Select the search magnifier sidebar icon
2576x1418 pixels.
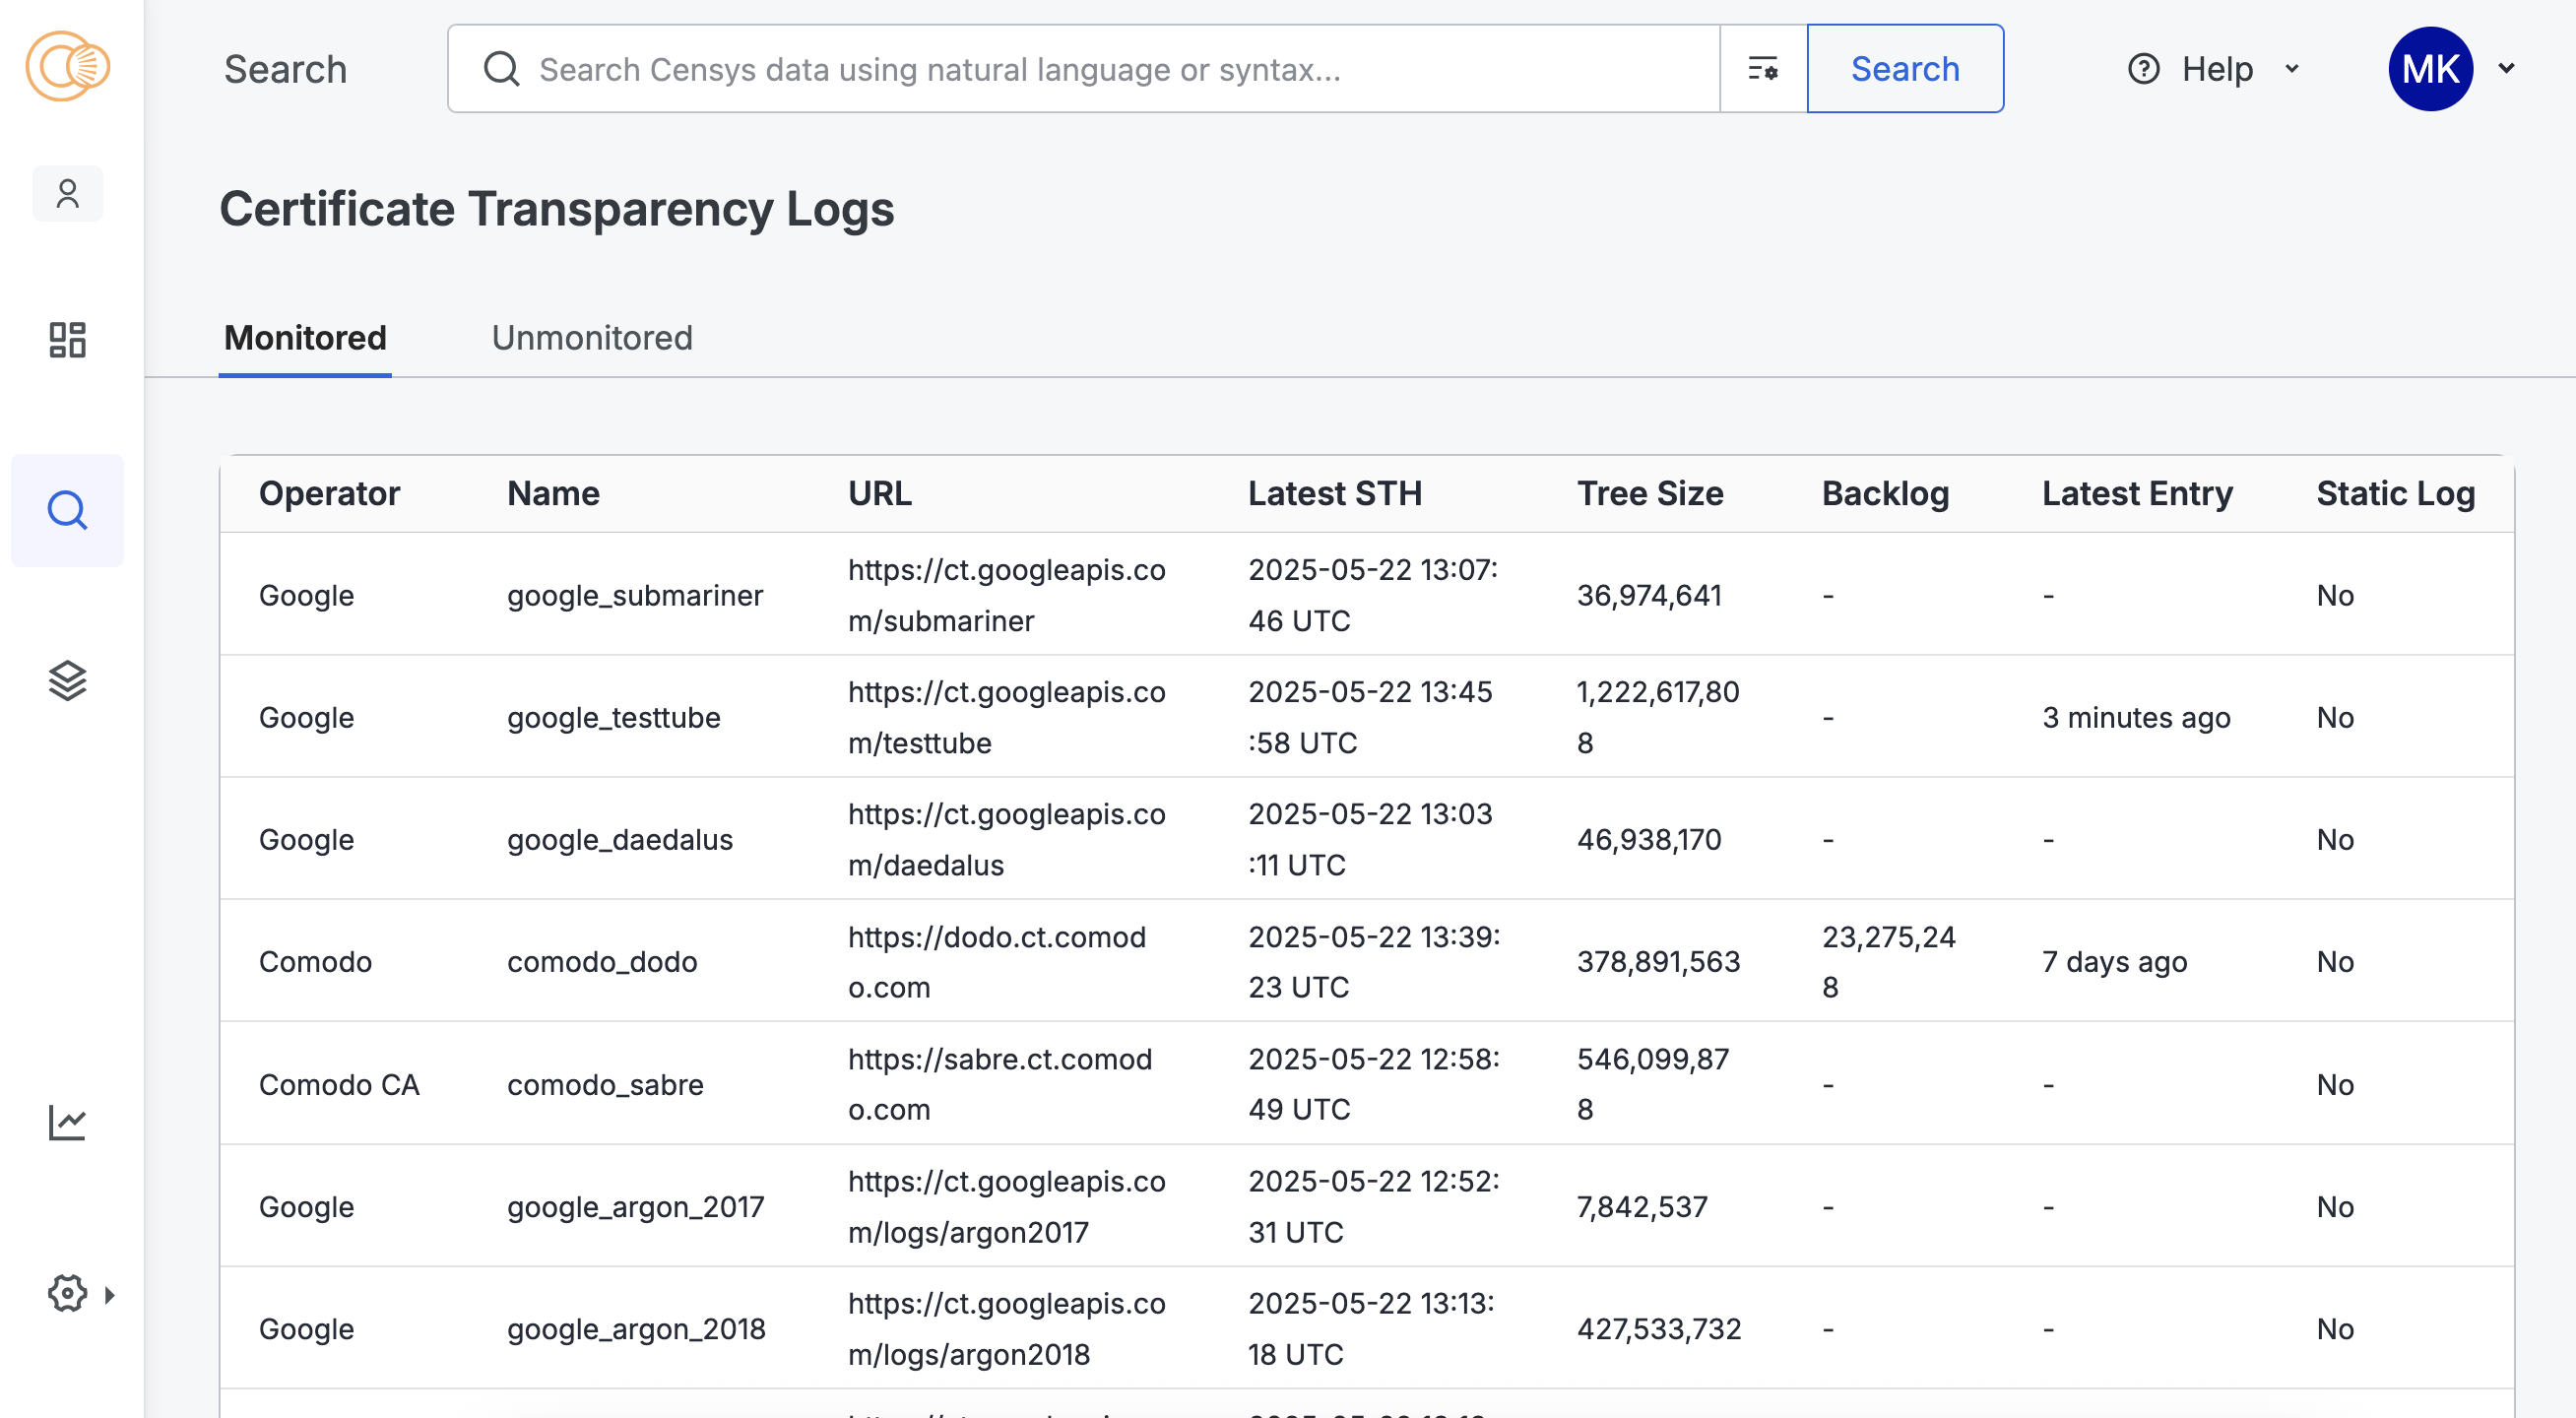(68, 511)
